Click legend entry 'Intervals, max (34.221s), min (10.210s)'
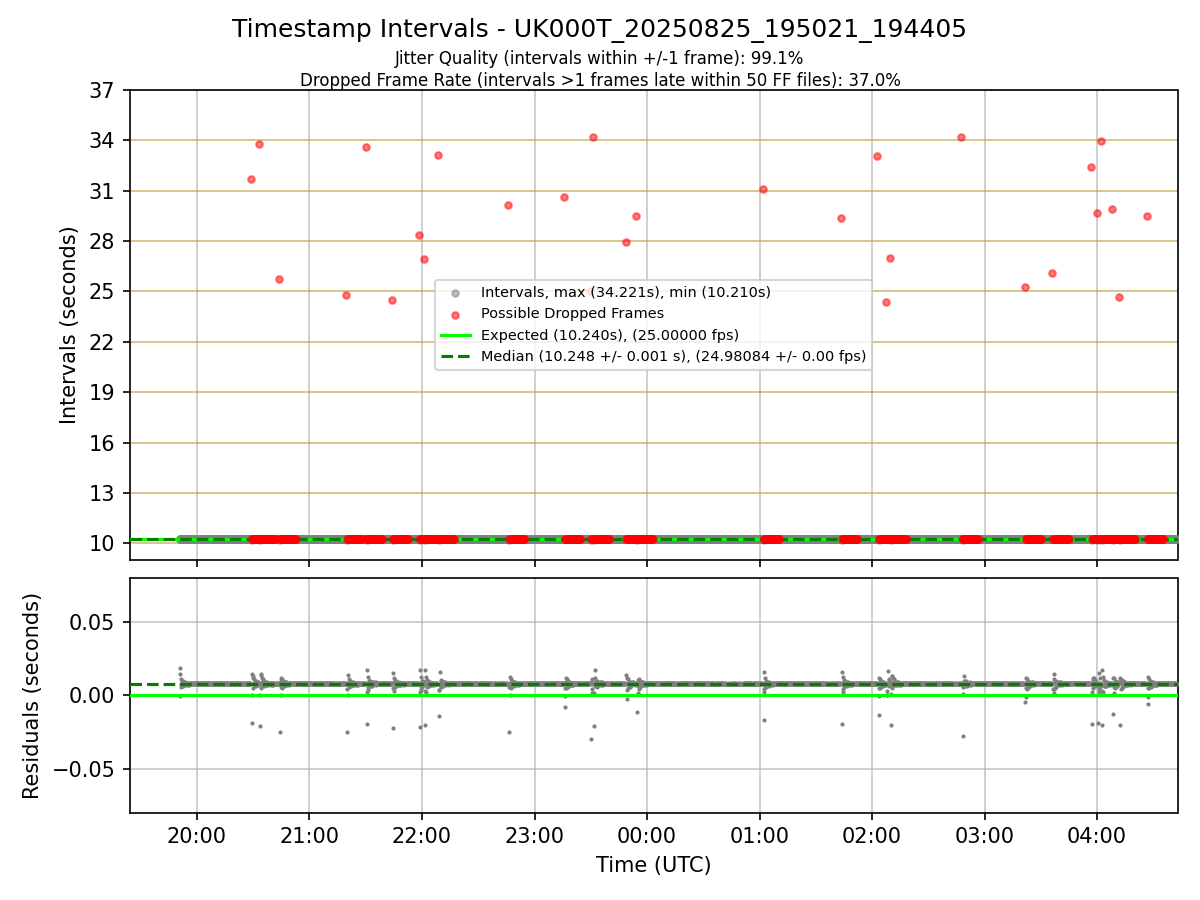Image resolution: width=1200 pixels, height=900 pixels. tap(626, 292)
